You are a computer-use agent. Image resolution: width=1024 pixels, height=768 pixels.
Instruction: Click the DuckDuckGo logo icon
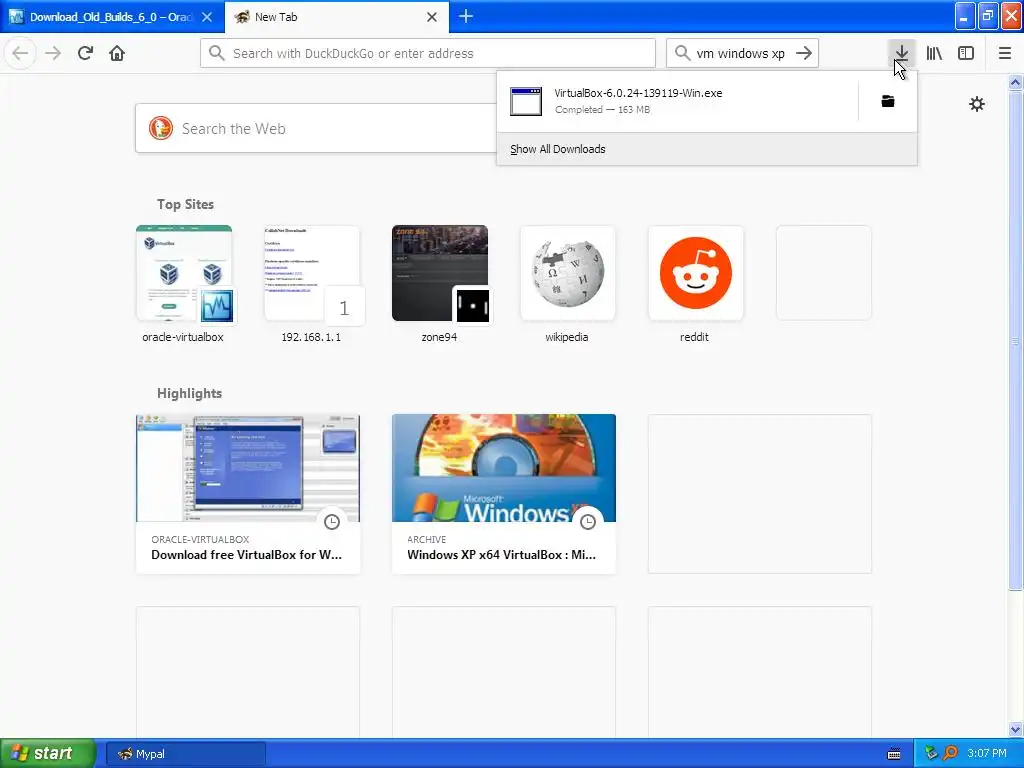pos(161,128)
